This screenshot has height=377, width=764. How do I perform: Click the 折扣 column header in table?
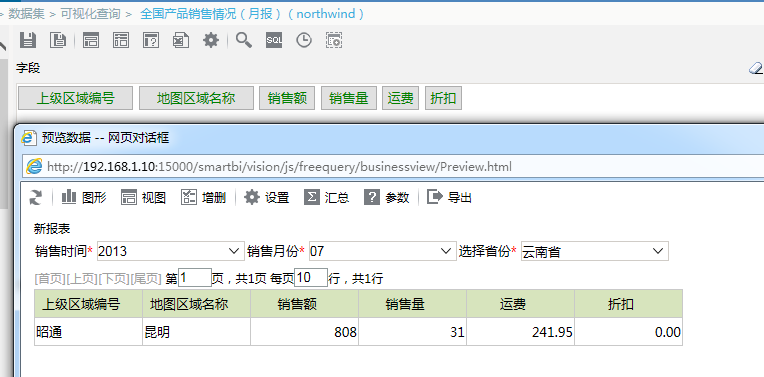(629, 304)
